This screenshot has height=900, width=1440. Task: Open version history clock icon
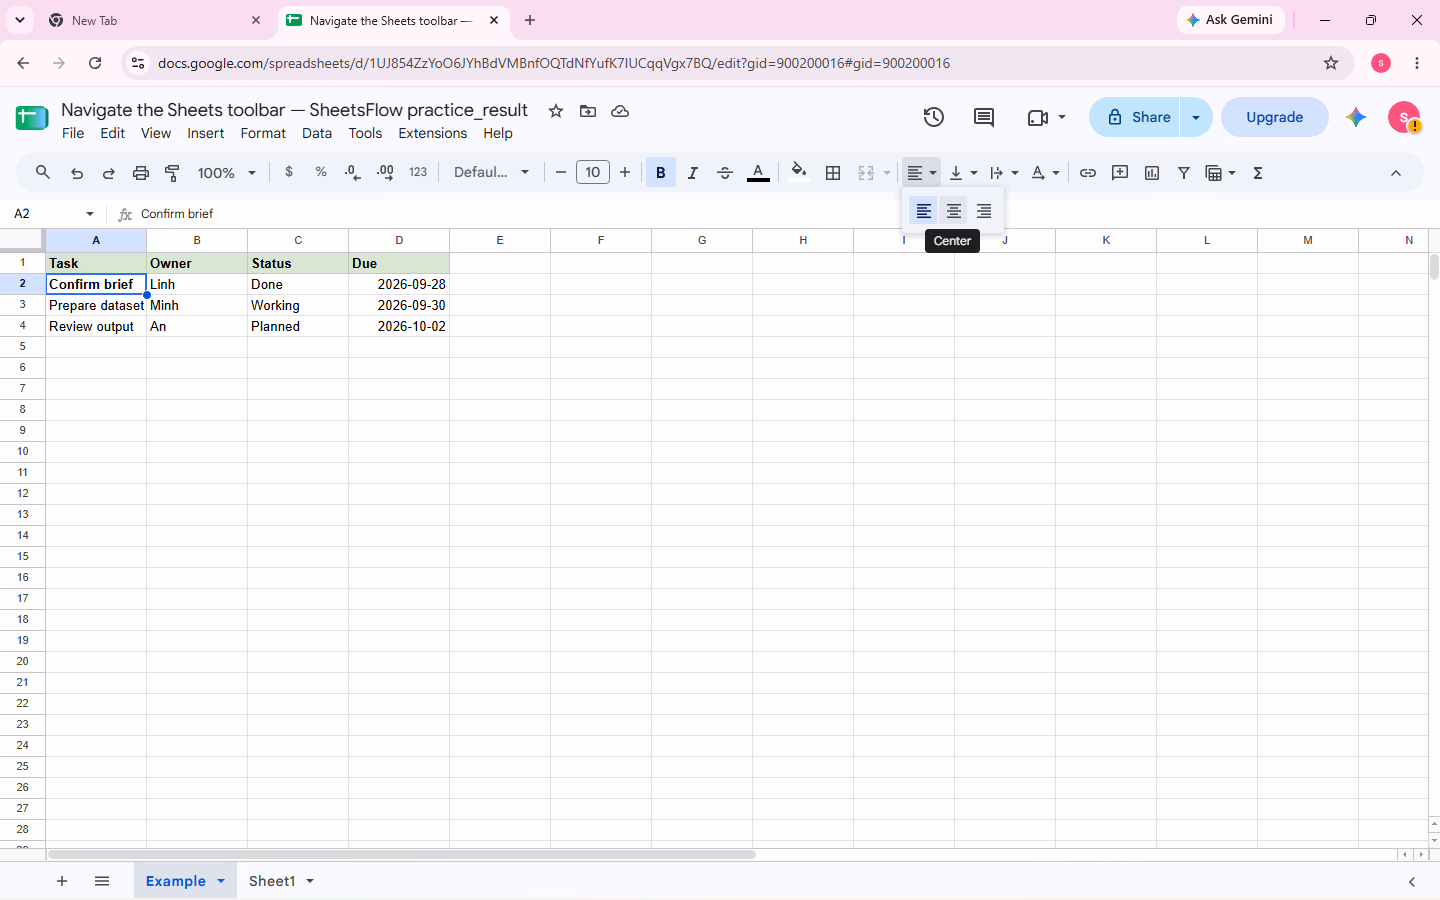934,117
